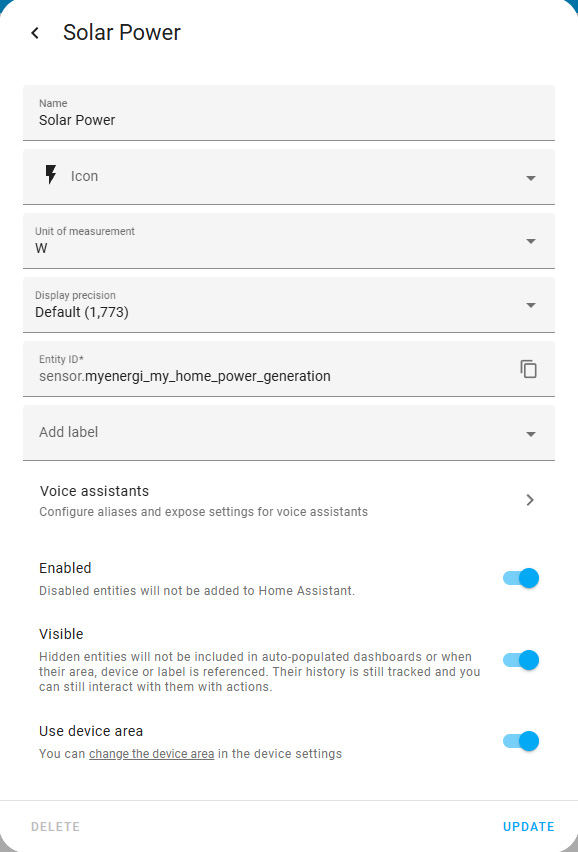Expand the Icon picker dropdown arrow
578x852 pixels.
(531, 178)
